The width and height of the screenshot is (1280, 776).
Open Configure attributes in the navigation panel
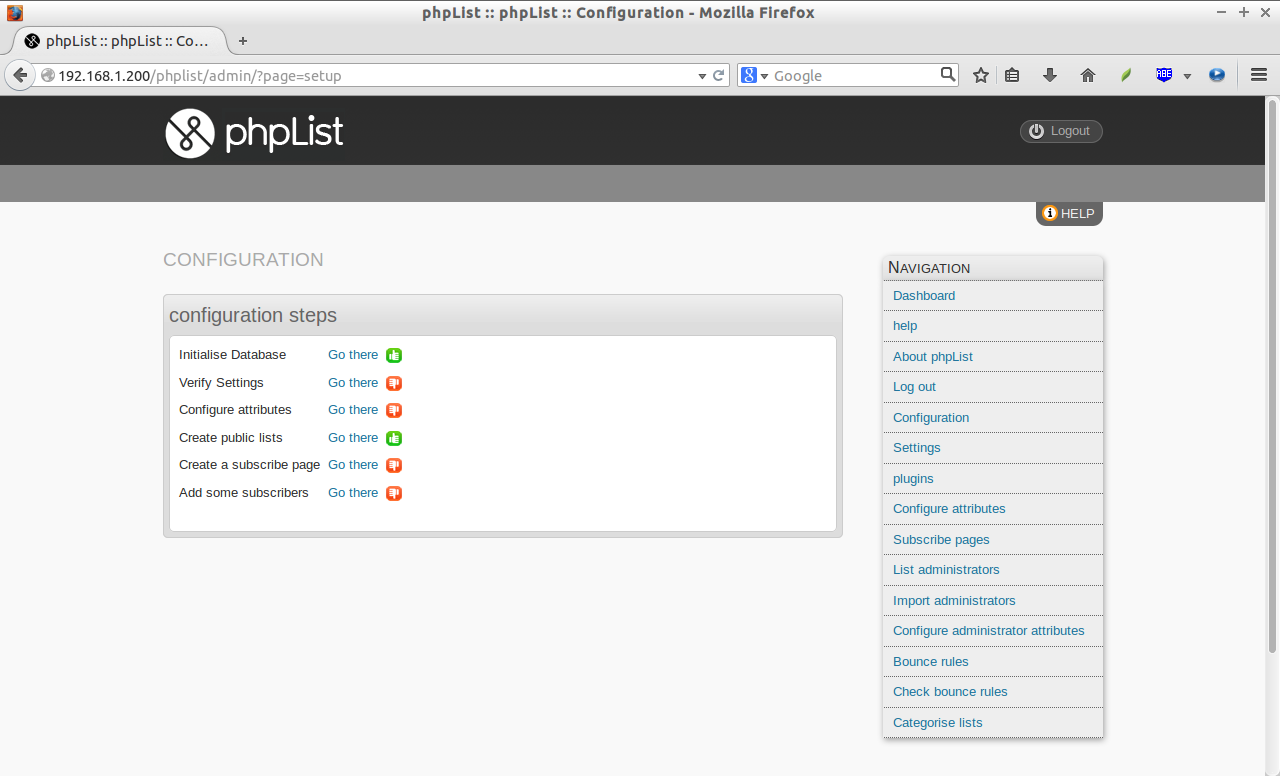pos(949,509)
